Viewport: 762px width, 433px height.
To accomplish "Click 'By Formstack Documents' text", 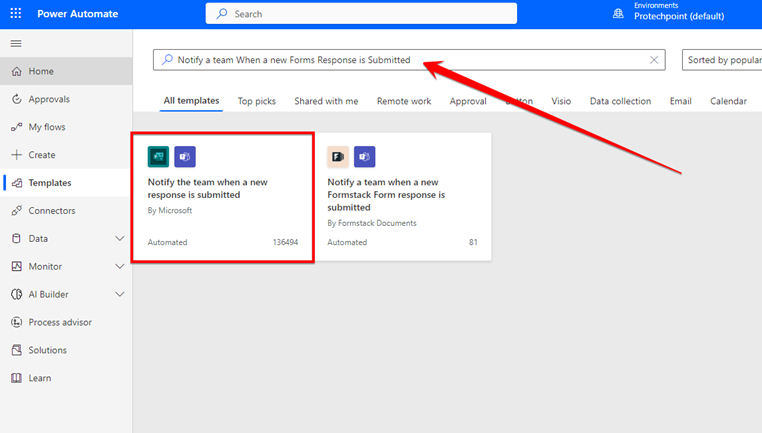I will point(372,223).
